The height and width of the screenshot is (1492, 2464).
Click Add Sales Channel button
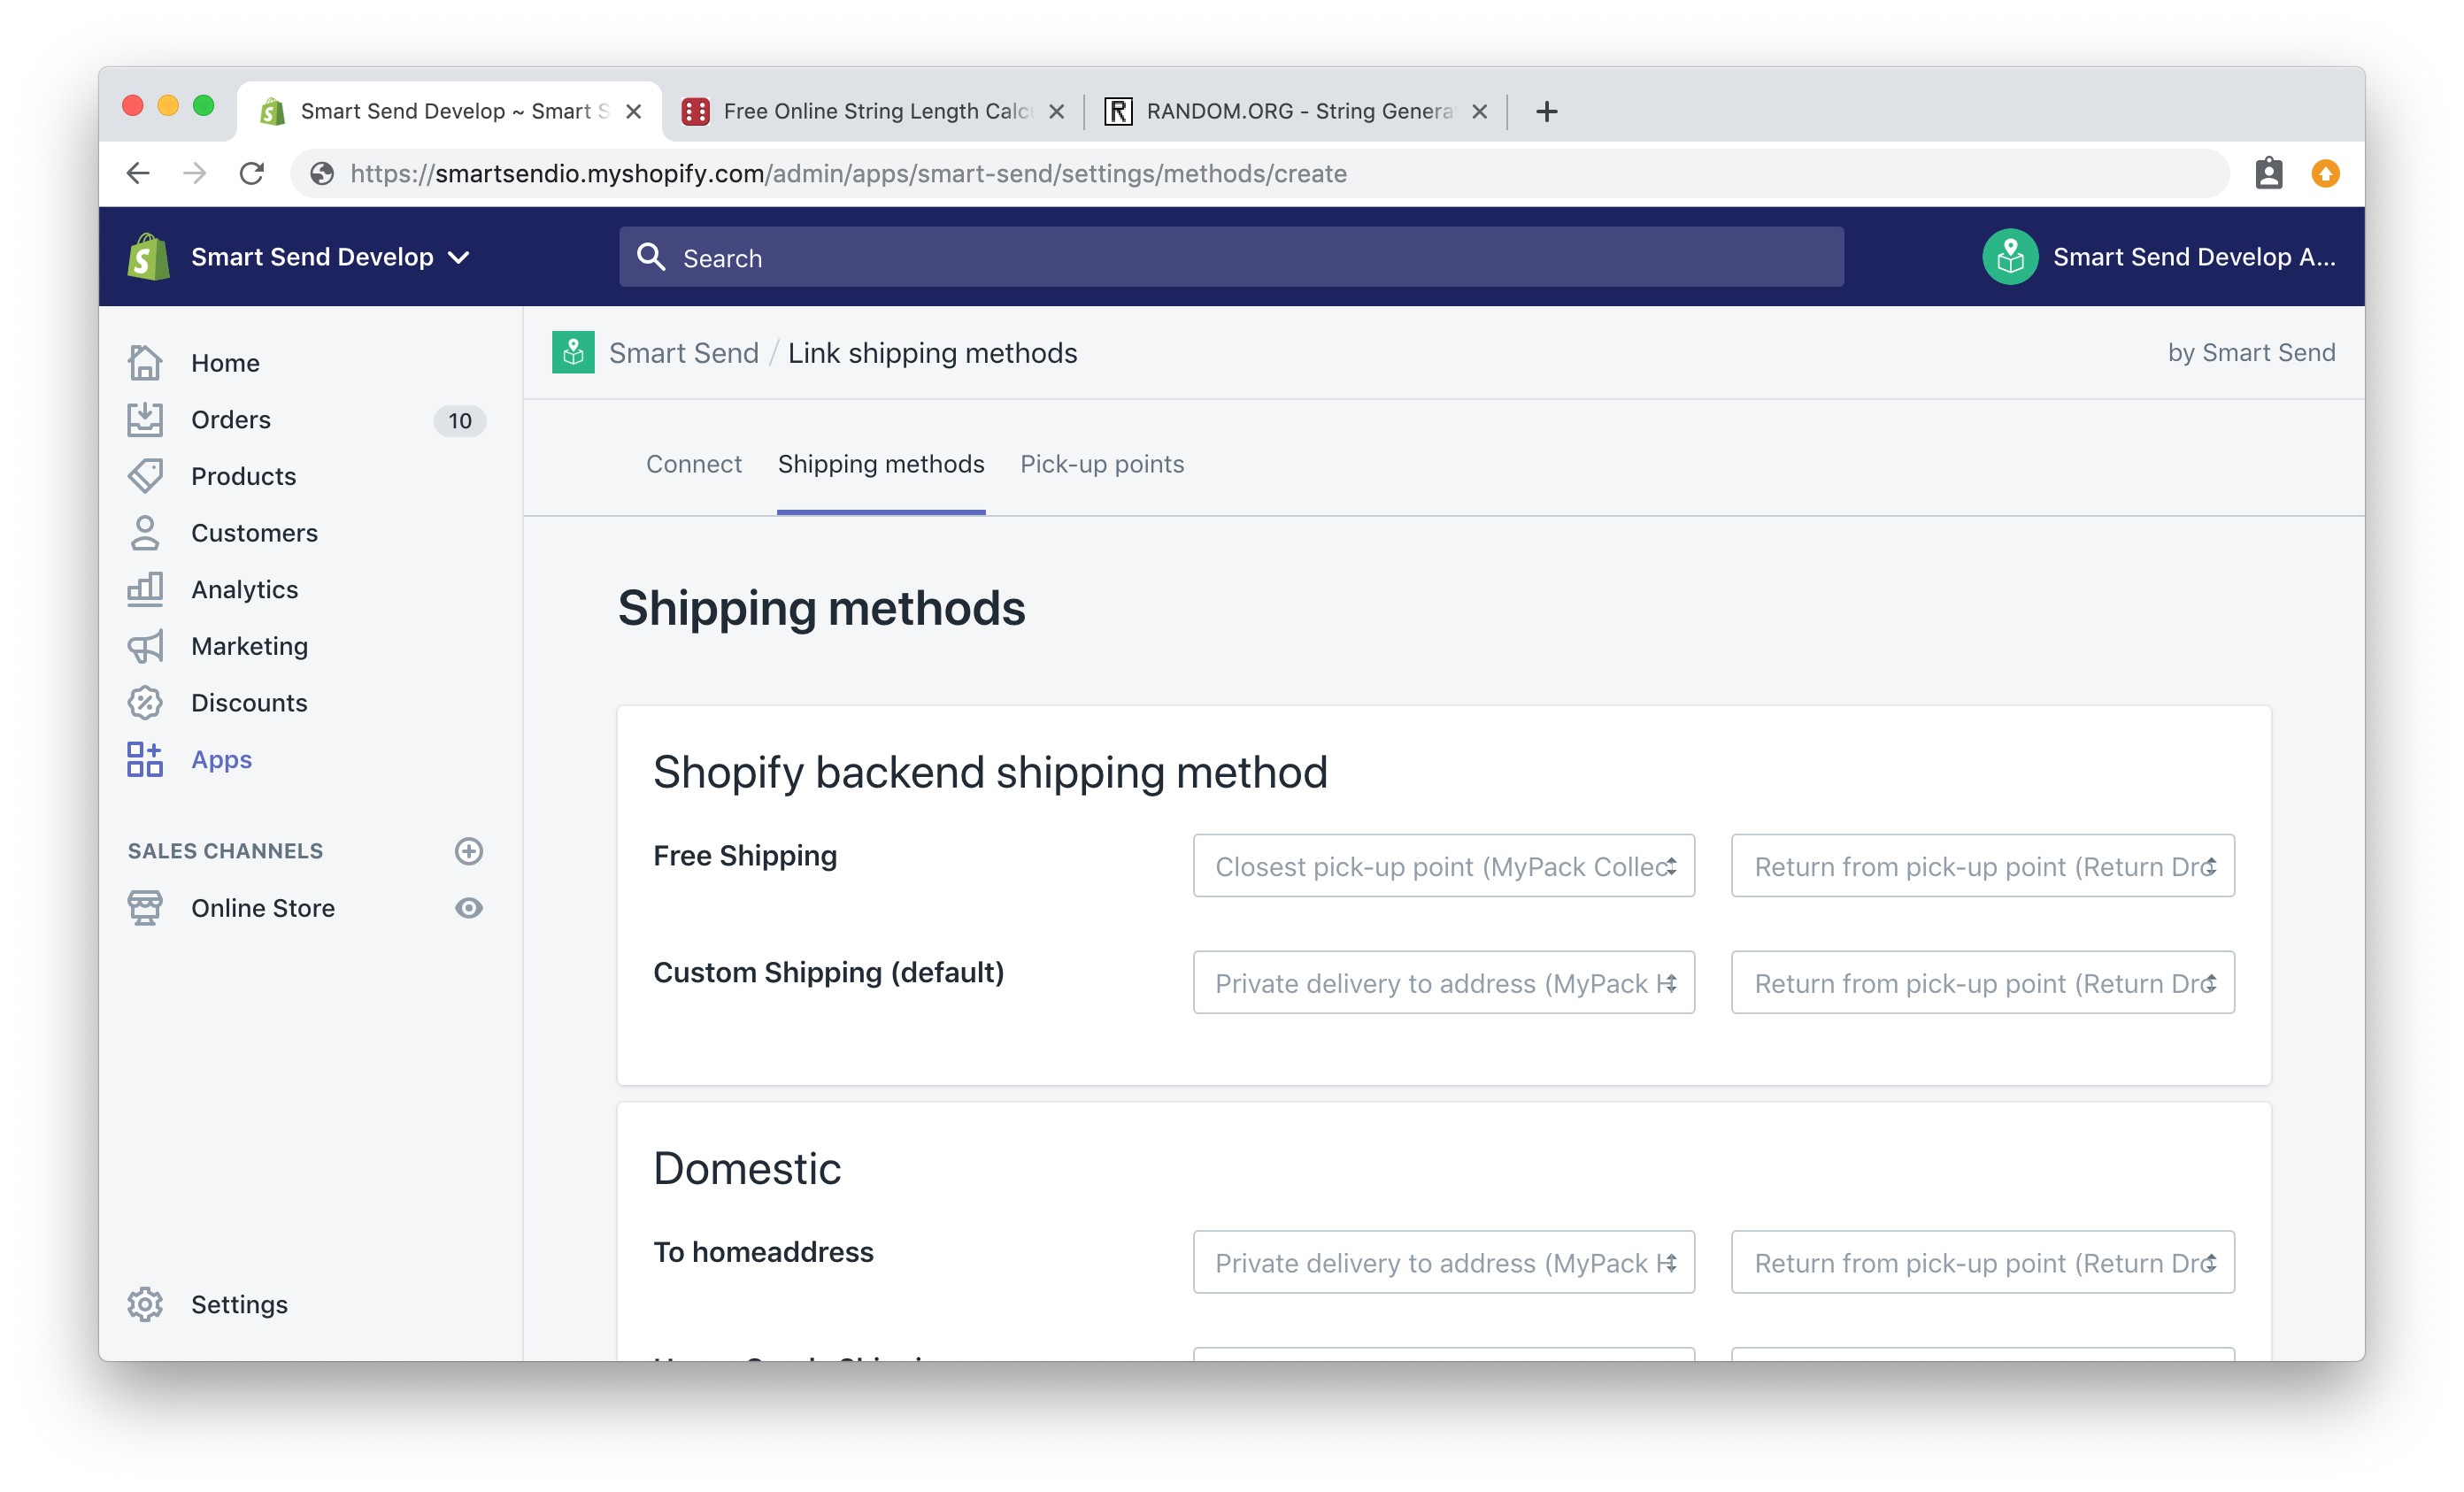[468, 850]
